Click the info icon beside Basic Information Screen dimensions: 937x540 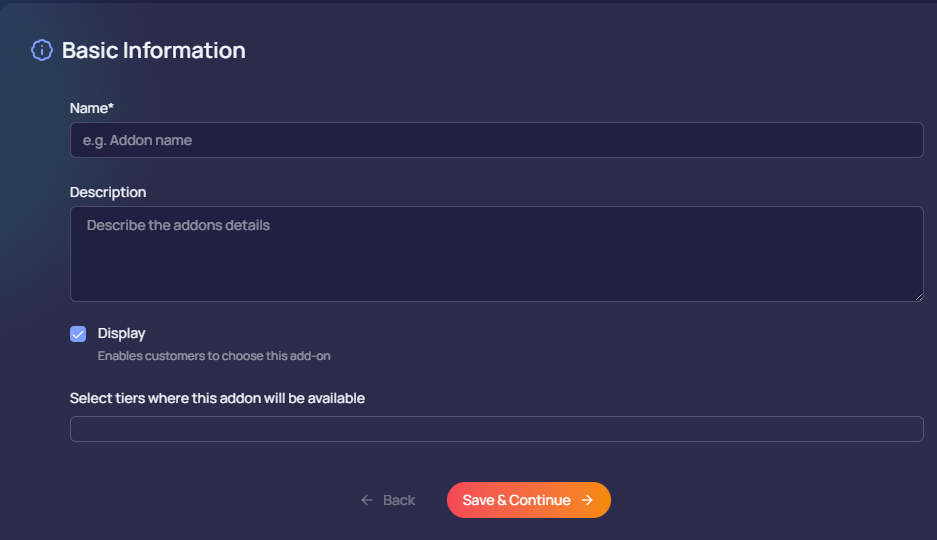coord(42,50)
